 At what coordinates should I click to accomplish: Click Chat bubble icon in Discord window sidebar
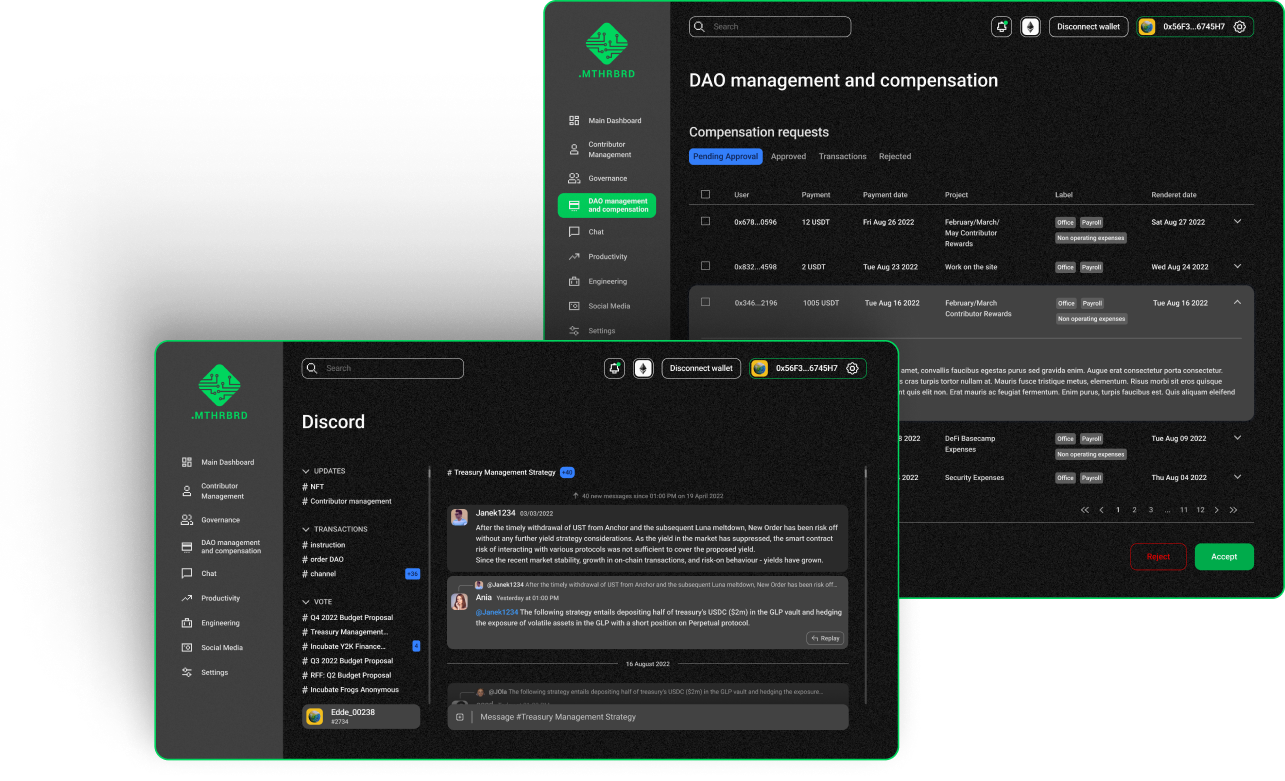[x=187, y=573]
